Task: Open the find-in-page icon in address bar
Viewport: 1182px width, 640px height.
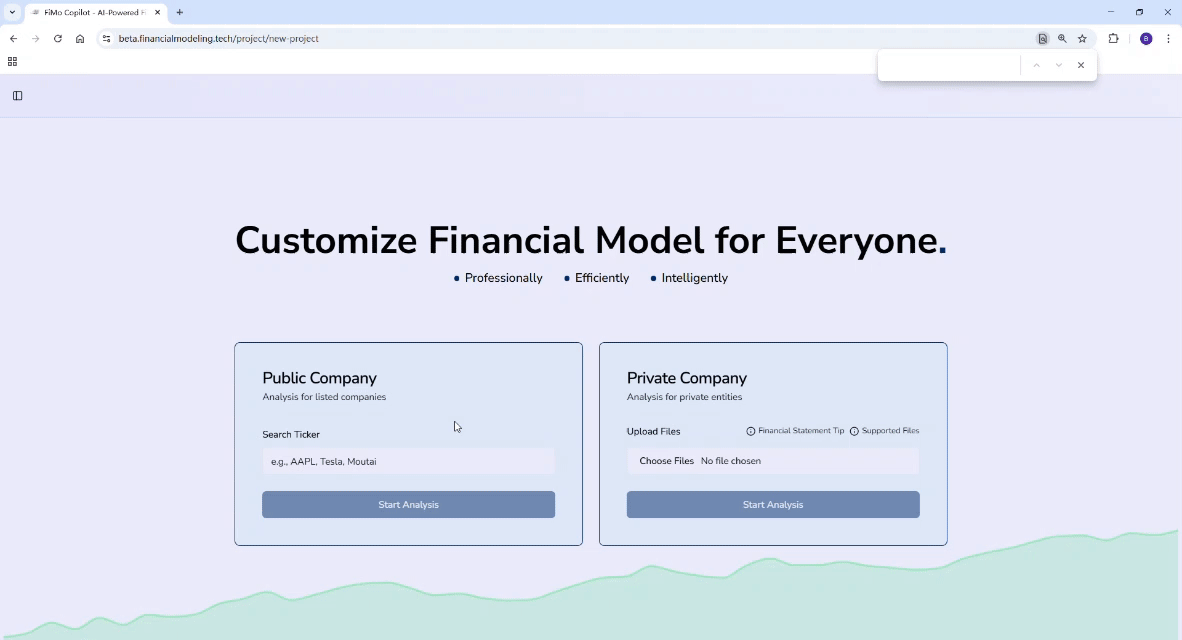Action: tap(1042, 38)
